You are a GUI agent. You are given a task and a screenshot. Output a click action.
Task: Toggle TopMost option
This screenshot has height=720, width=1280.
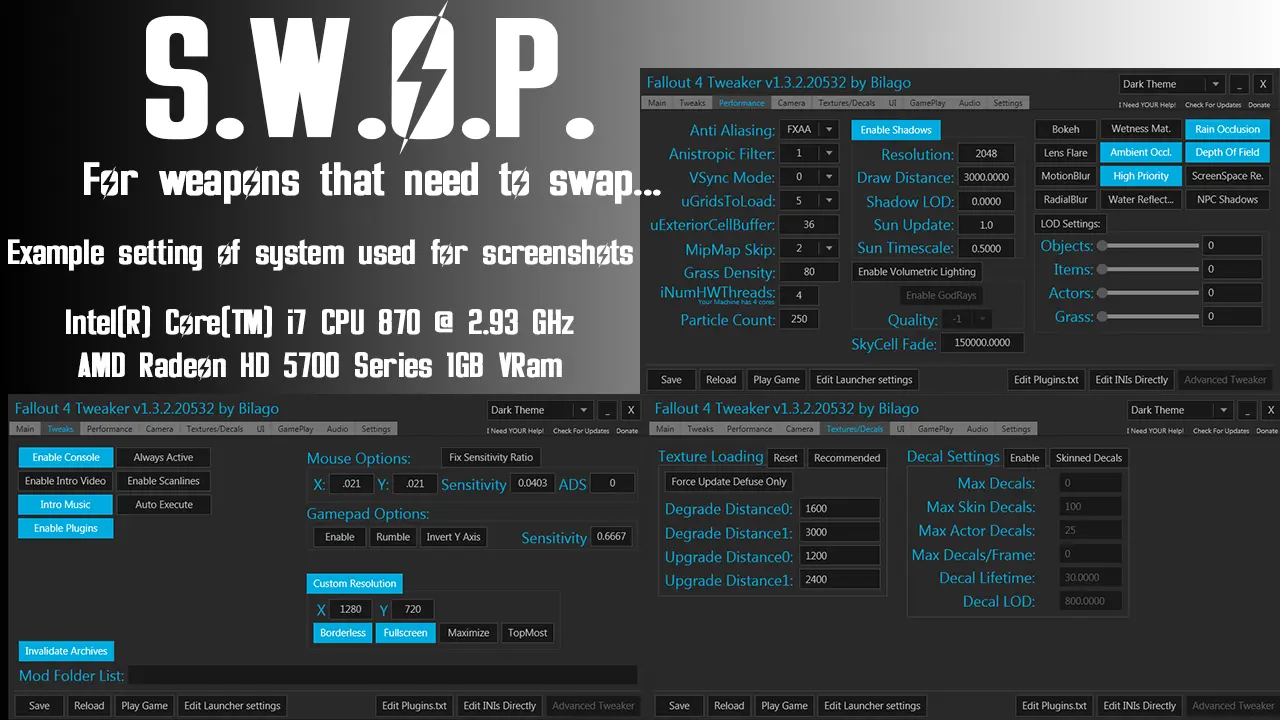(x=527, y=633)
